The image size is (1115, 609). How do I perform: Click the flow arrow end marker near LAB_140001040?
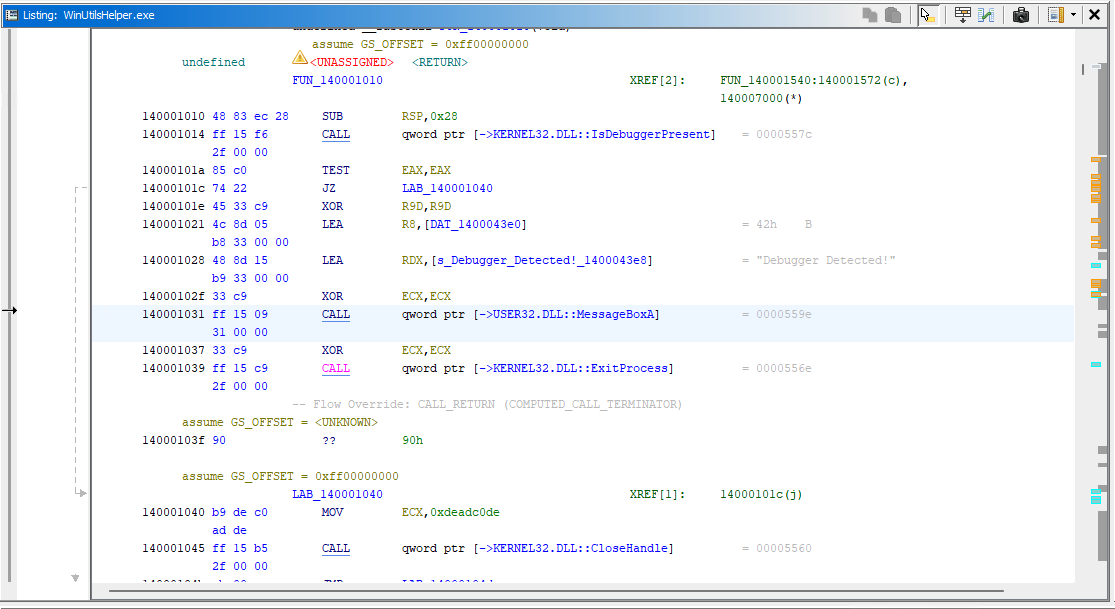click(81, 492)
